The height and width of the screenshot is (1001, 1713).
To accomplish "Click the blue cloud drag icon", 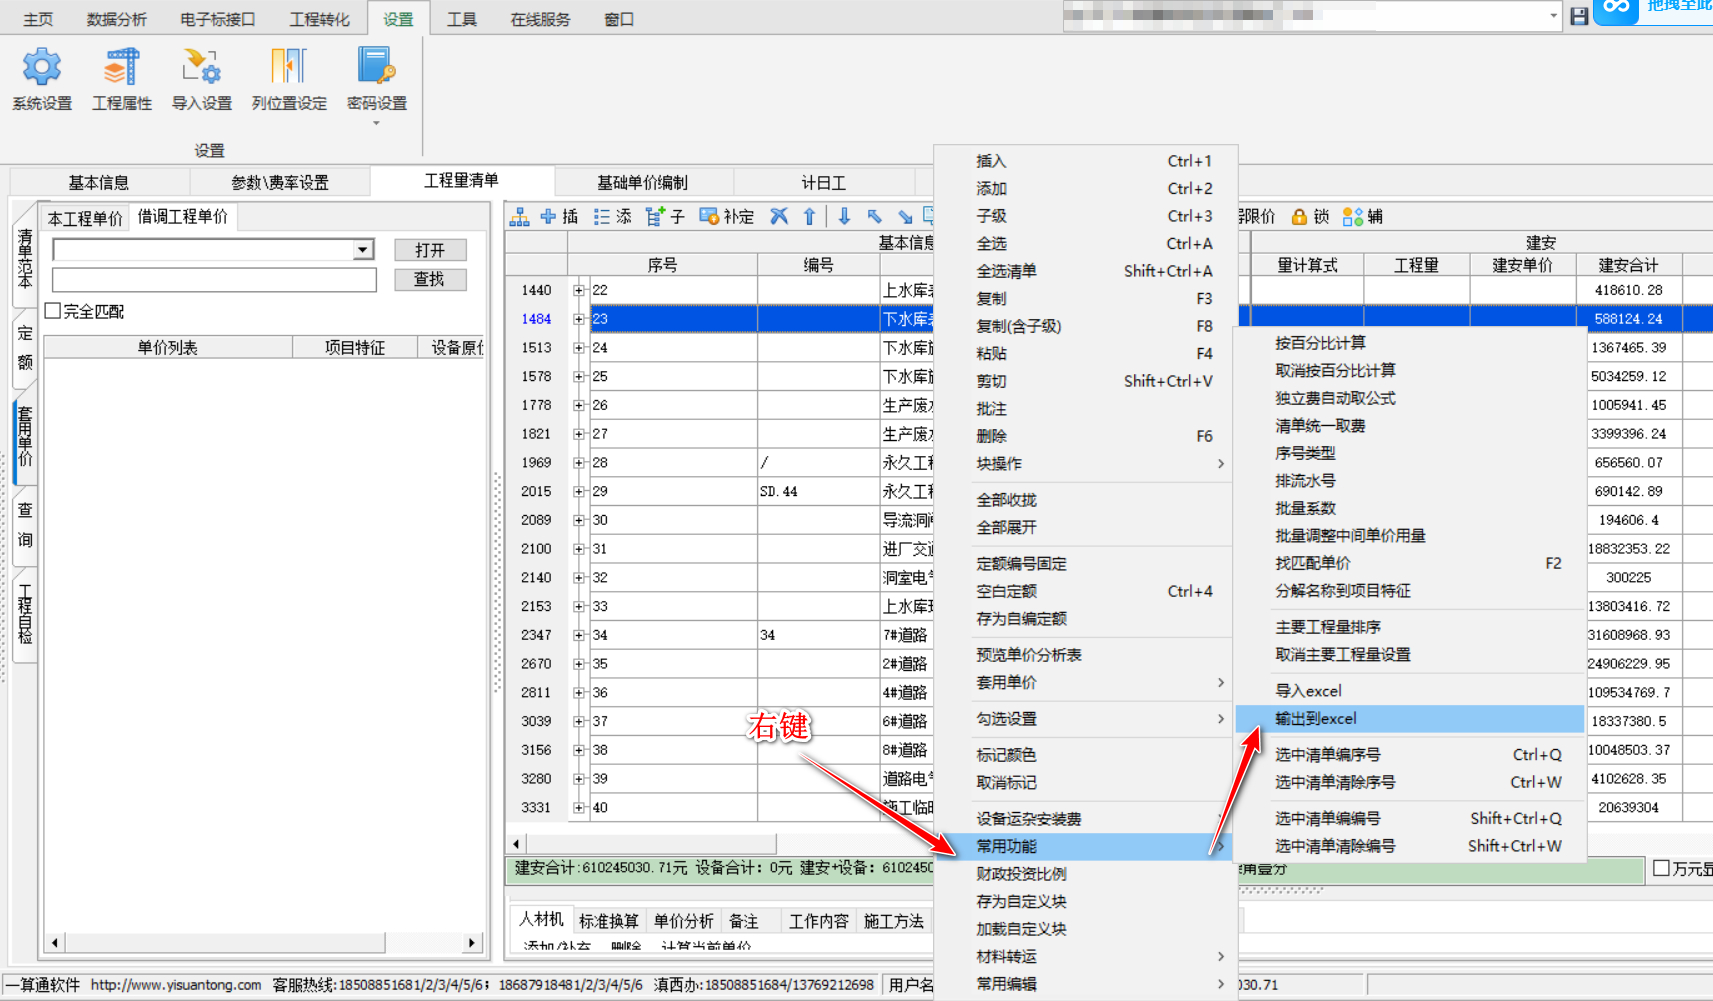I will pos(1616,10).
